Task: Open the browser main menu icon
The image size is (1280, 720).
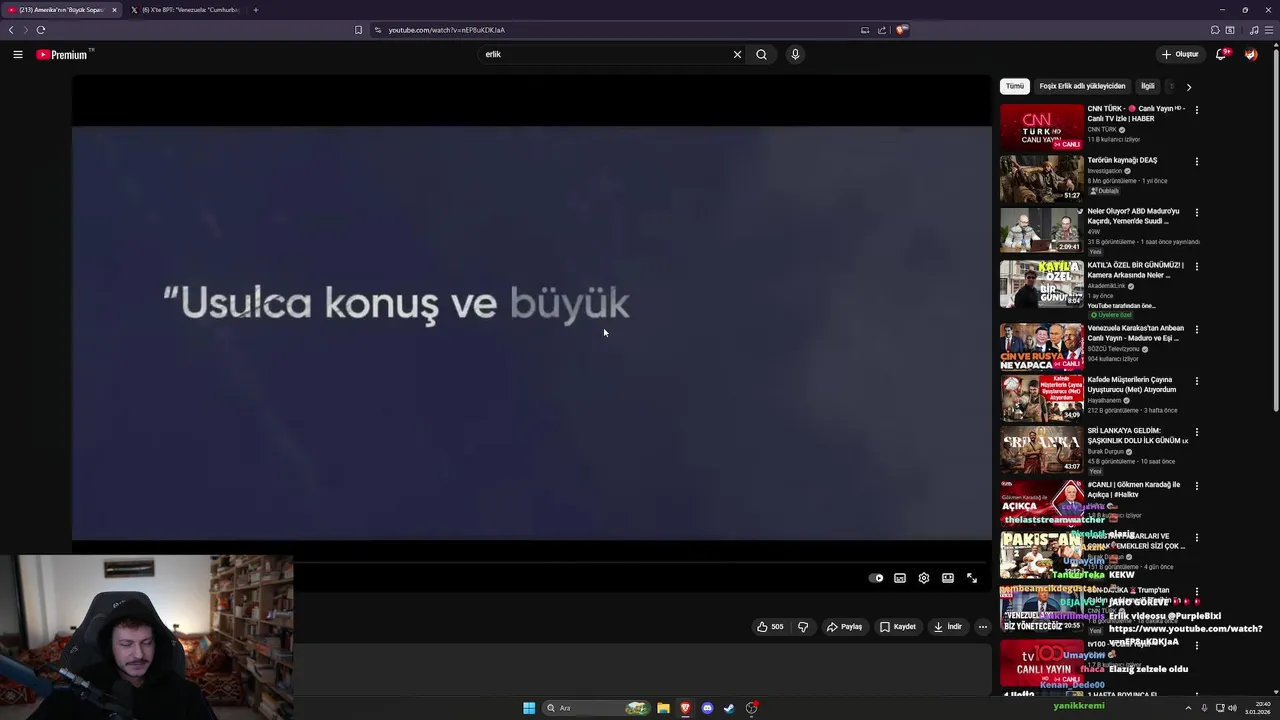Action: click(1270, 30)
